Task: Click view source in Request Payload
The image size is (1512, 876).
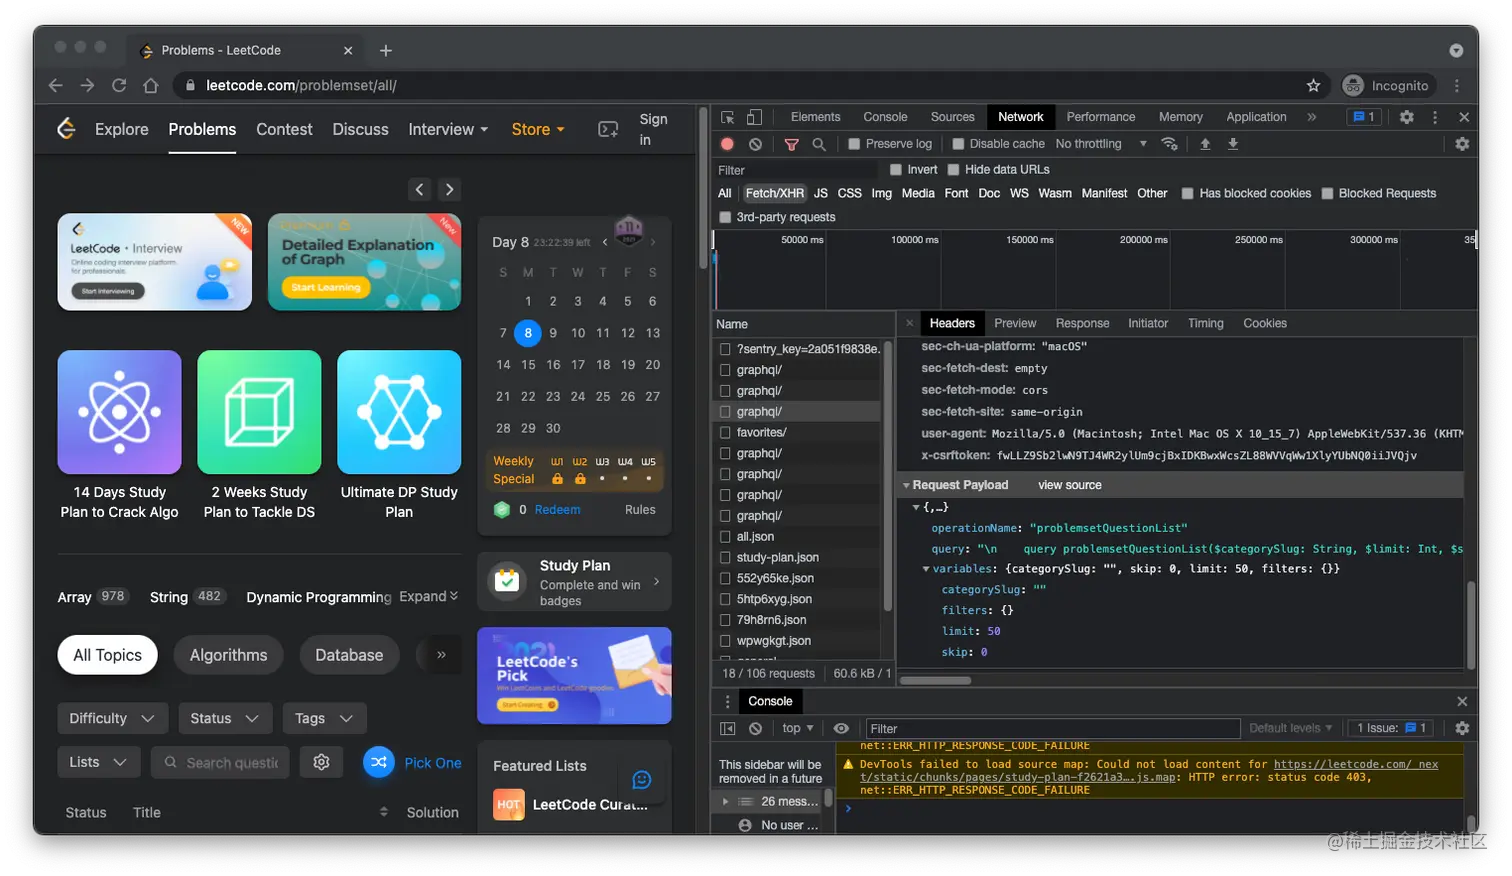Action: point(1070,485)
